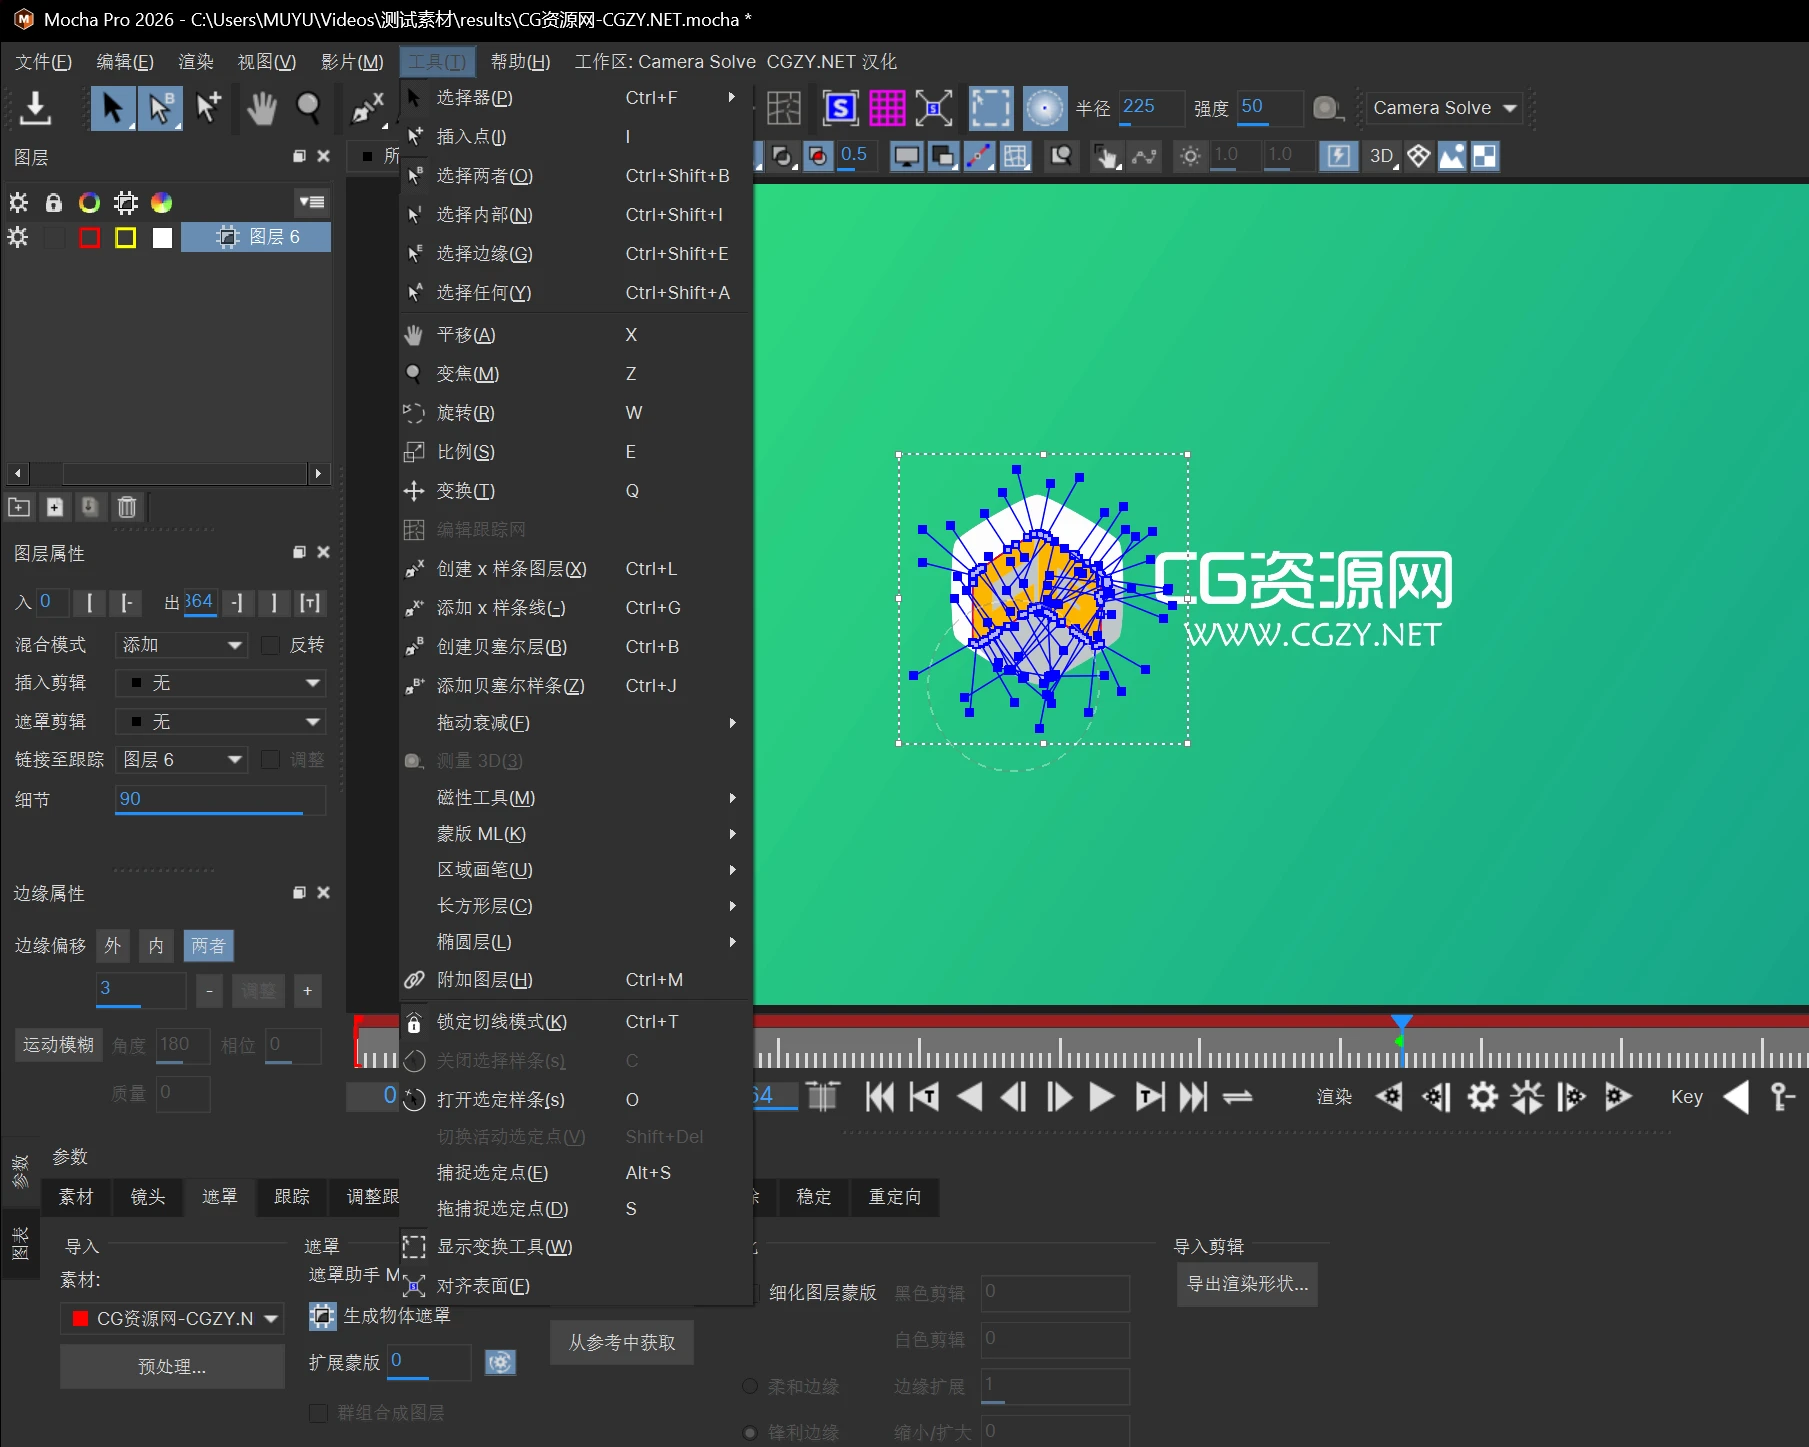
Task: Select the Pan hand tool
Action: tap(261, 108)
